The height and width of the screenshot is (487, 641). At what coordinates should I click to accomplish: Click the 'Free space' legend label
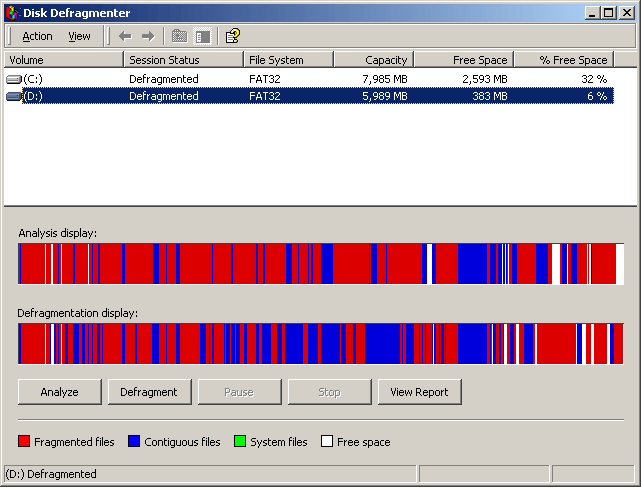pyautogui.click(x=363, y=442)
